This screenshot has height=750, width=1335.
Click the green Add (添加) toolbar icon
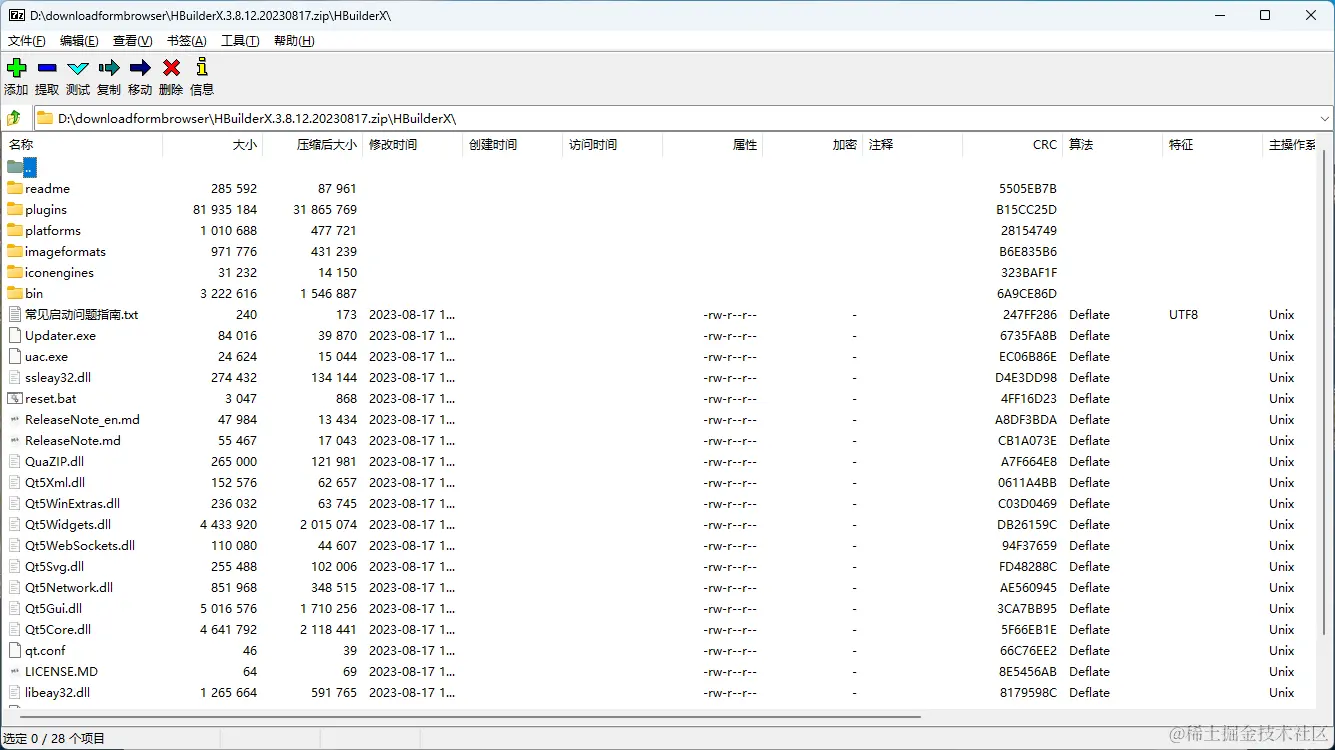(16, 68)
